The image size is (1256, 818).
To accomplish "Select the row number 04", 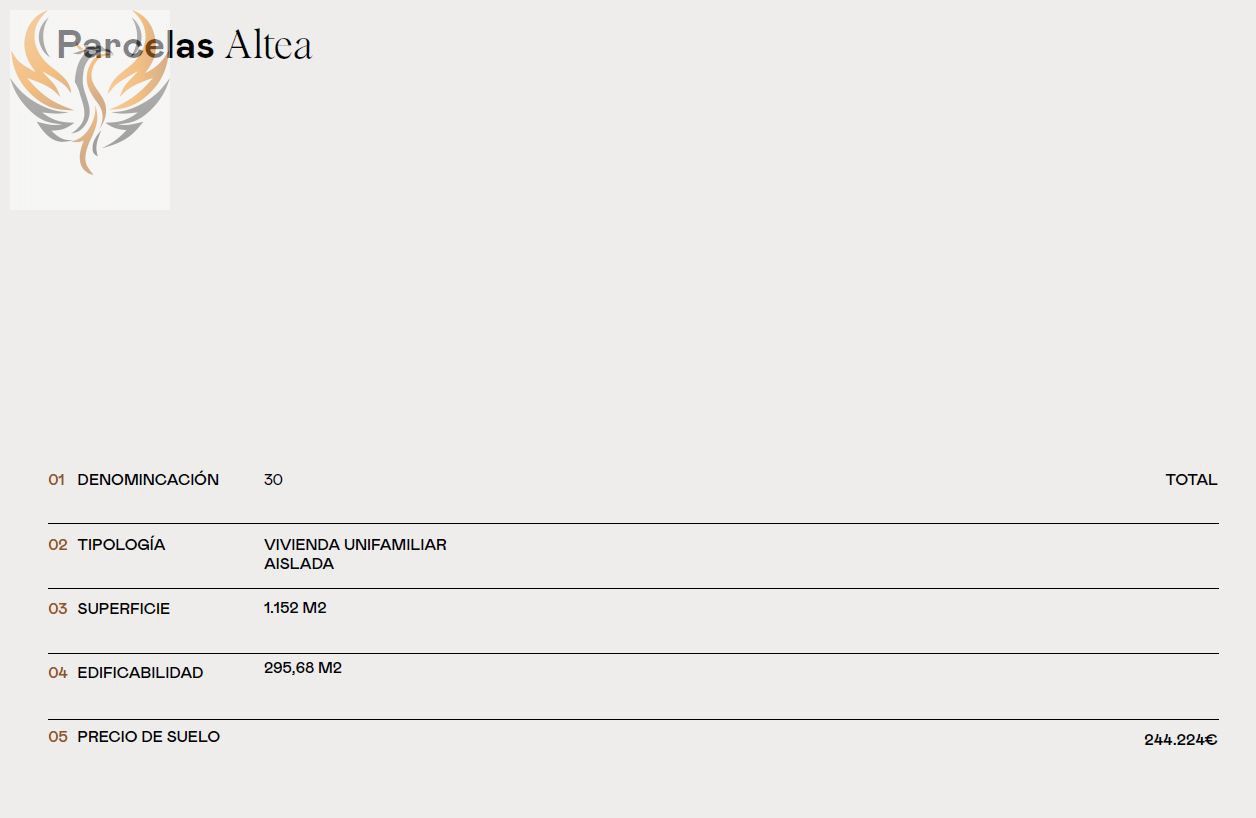I will [58, 673].
